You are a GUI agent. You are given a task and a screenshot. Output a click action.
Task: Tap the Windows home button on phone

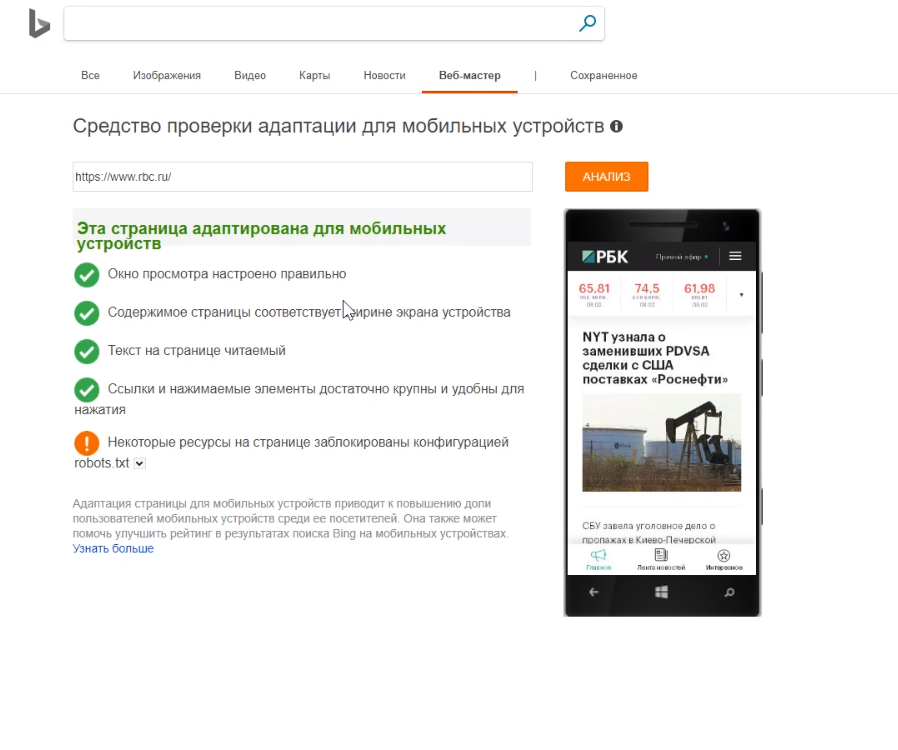click(661, 592)
